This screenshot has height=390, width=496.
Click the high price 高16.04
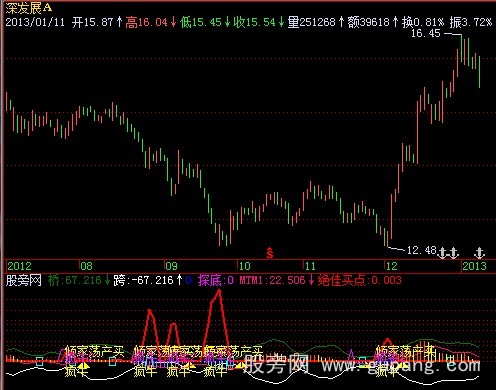pyautogui.click(x=146, y=22)
